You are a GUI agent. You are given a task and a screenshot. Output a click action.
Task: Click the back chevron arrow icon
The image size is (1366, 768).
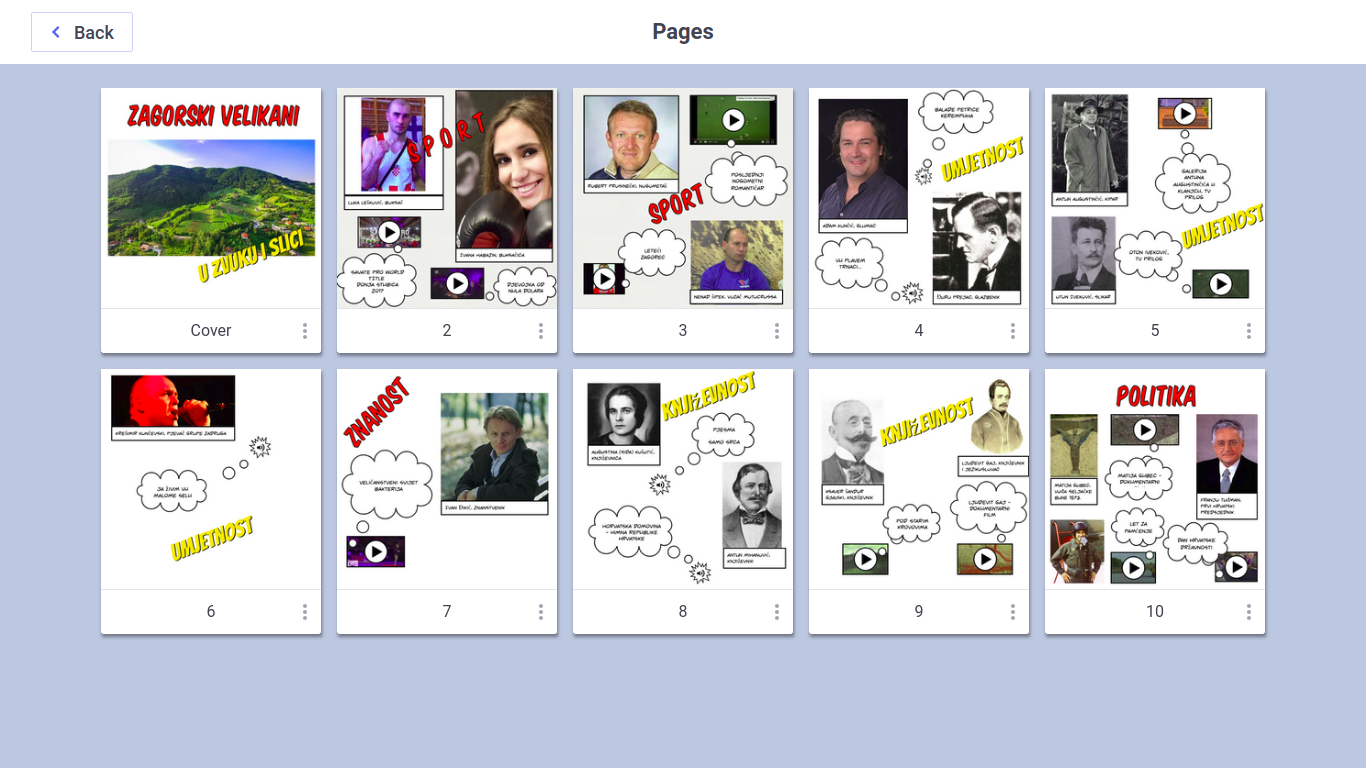pyautogui.click(x=56, y=32)
